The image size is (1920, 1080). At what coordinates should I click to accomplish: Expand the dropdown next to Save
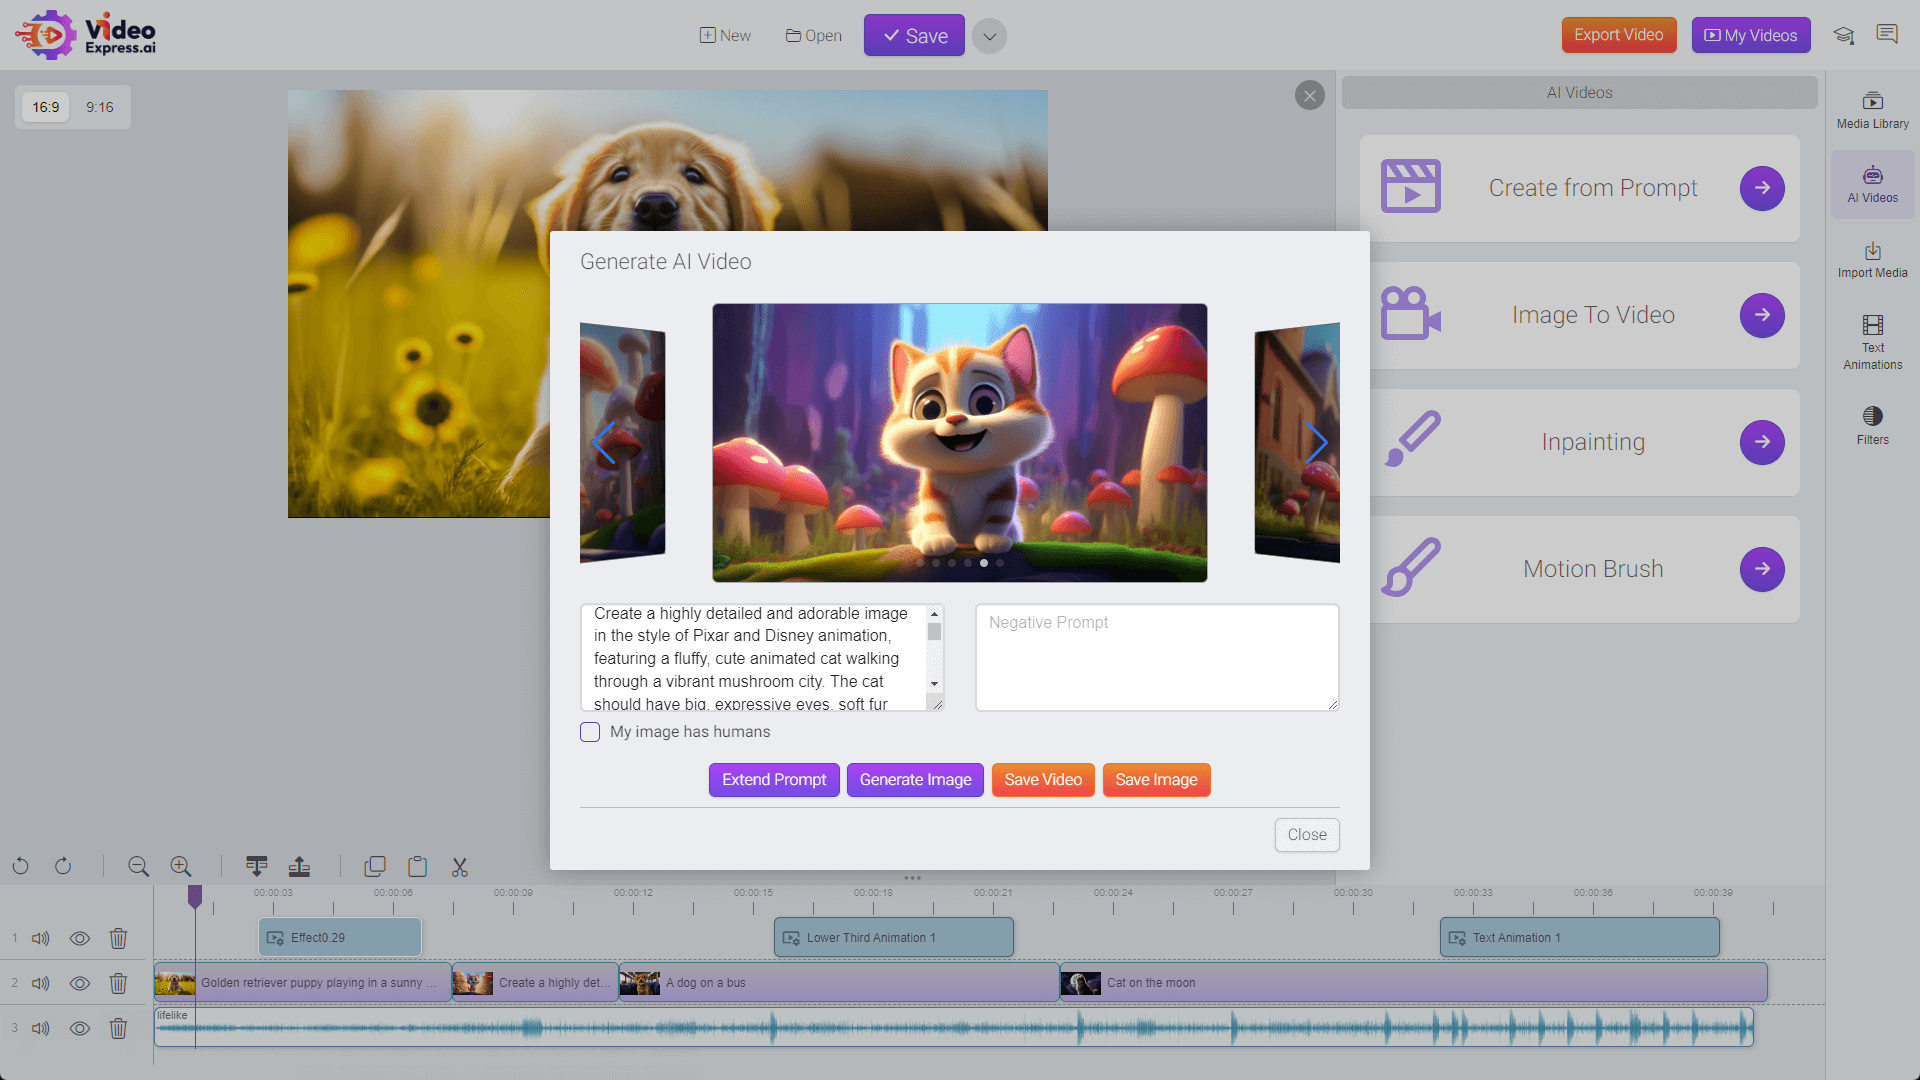point(989,36)
